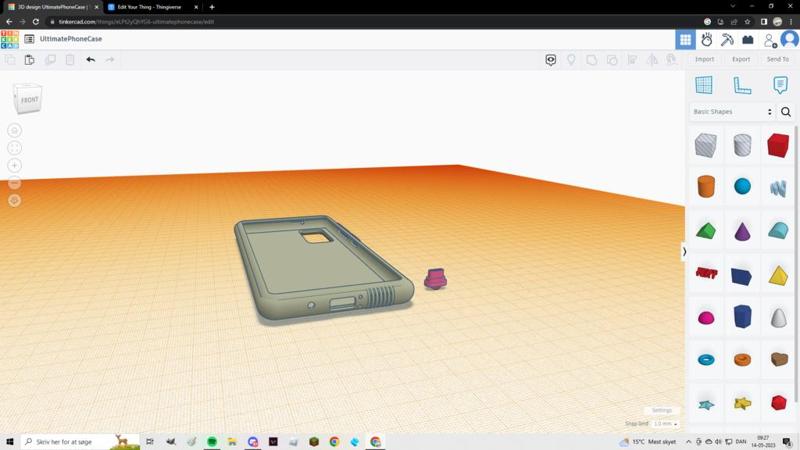This screenshot has width=800, height=450.
Task: Click the Paste tool in toolbar
Action: (x=30, y=60)
